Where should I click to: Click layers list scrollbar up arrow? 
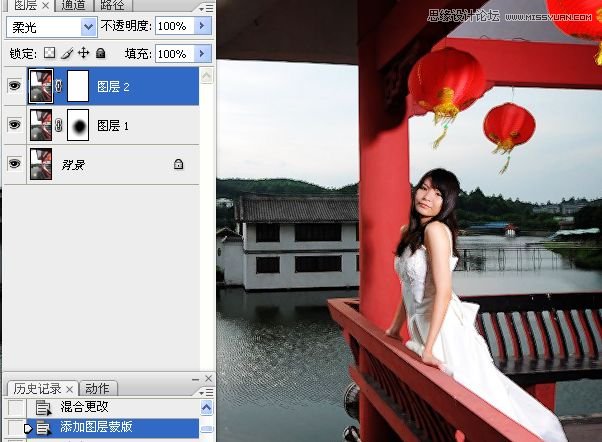207,76
